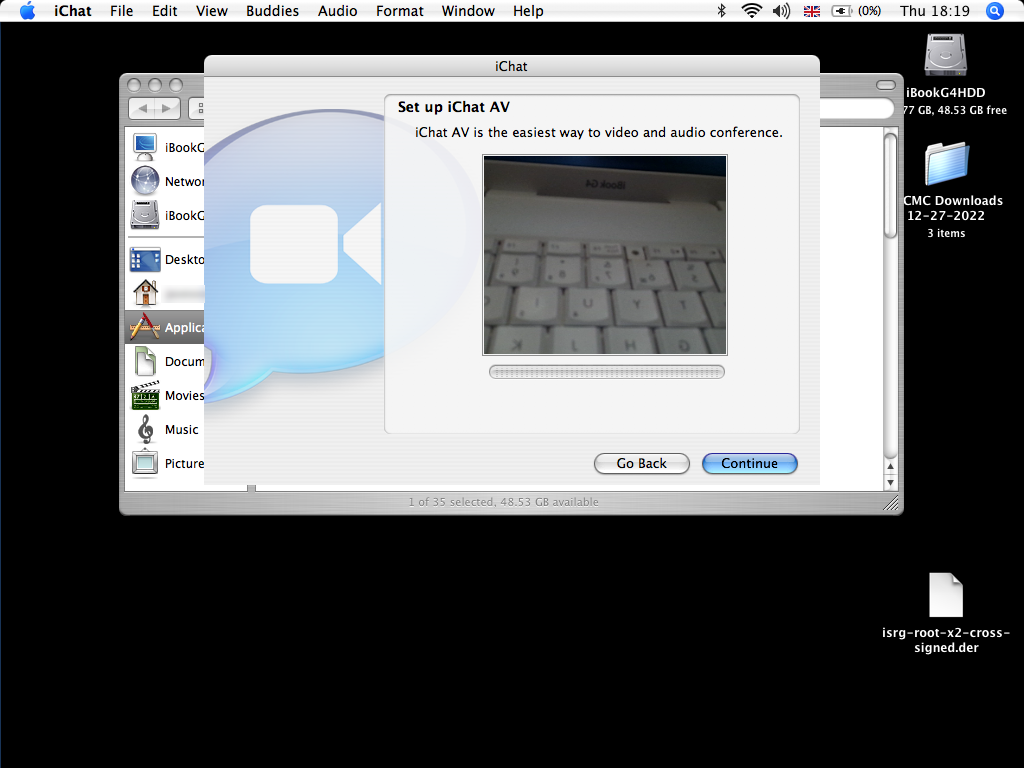Open the Help menu

coord(528,11)
